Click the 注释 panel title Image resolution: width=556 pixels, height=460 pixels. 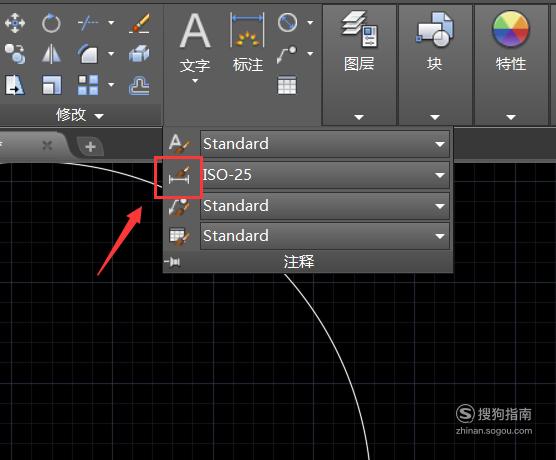[x=299, y=262]
